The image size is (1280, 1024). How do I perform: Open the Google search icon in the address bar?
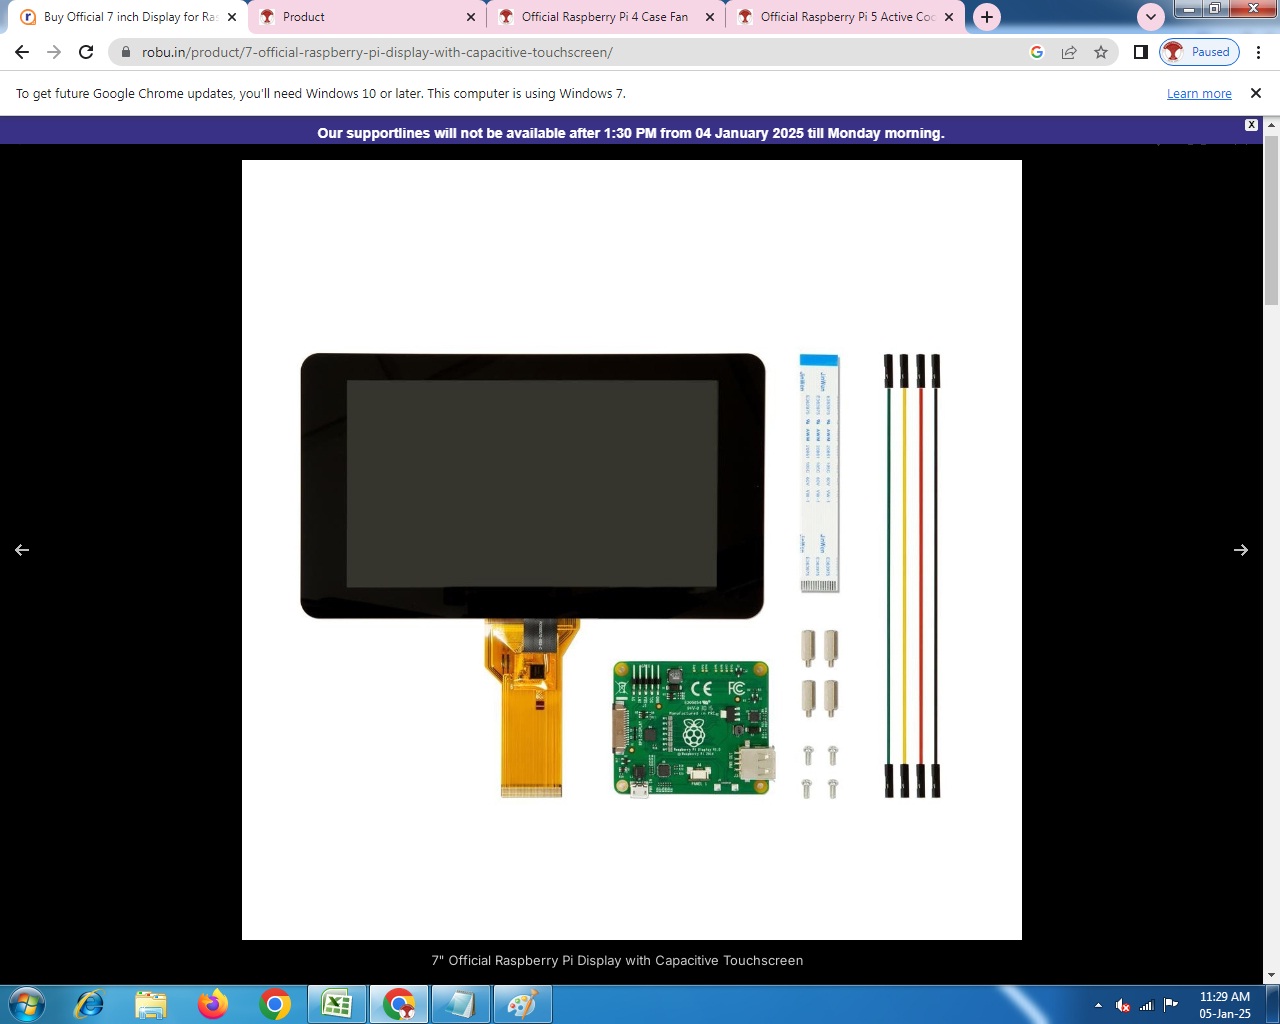coord(1037,52)
